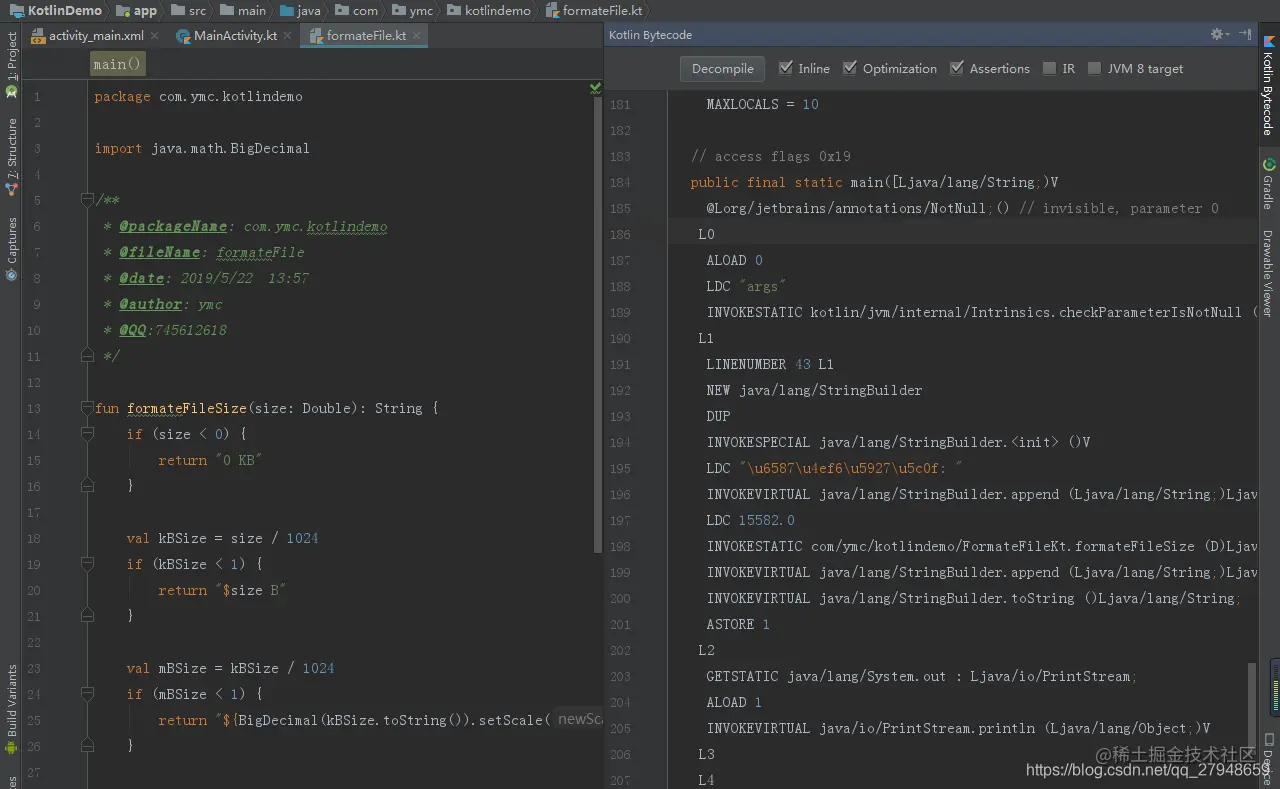The image size is (1280, 789).
Task: Collapse the comment end fold at line 11
Action: pyautogui.click(x=87, y=356)
